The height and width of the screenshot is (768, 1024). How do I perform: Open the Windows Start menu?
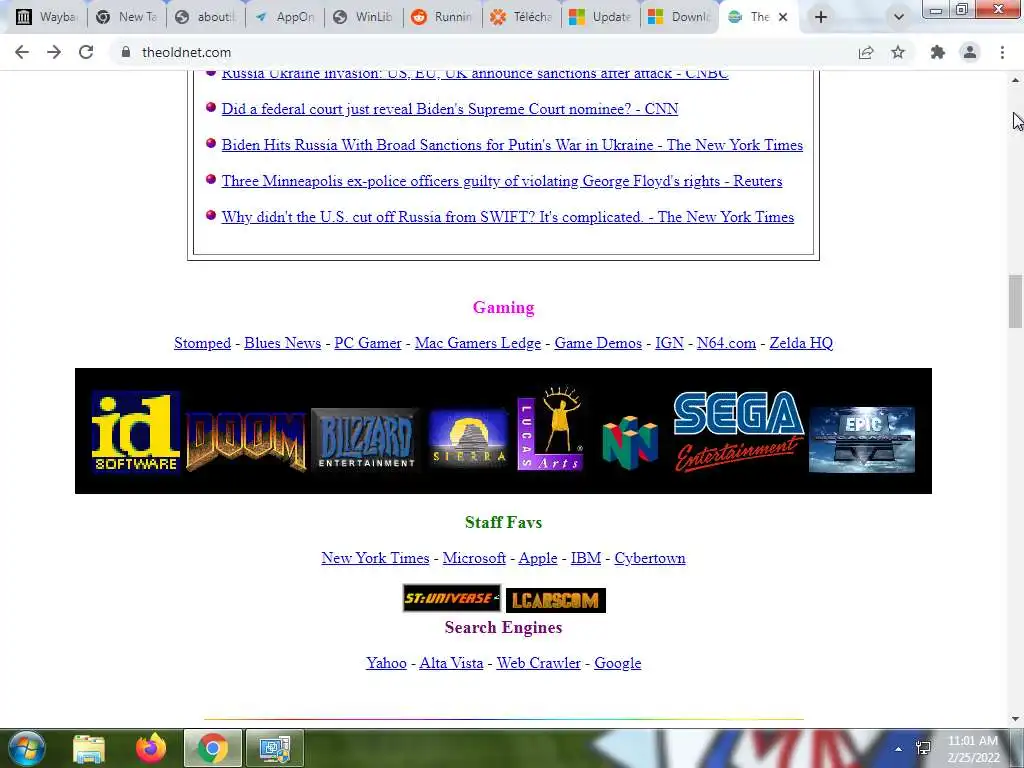pyautogui.click(x=26, y=748)
